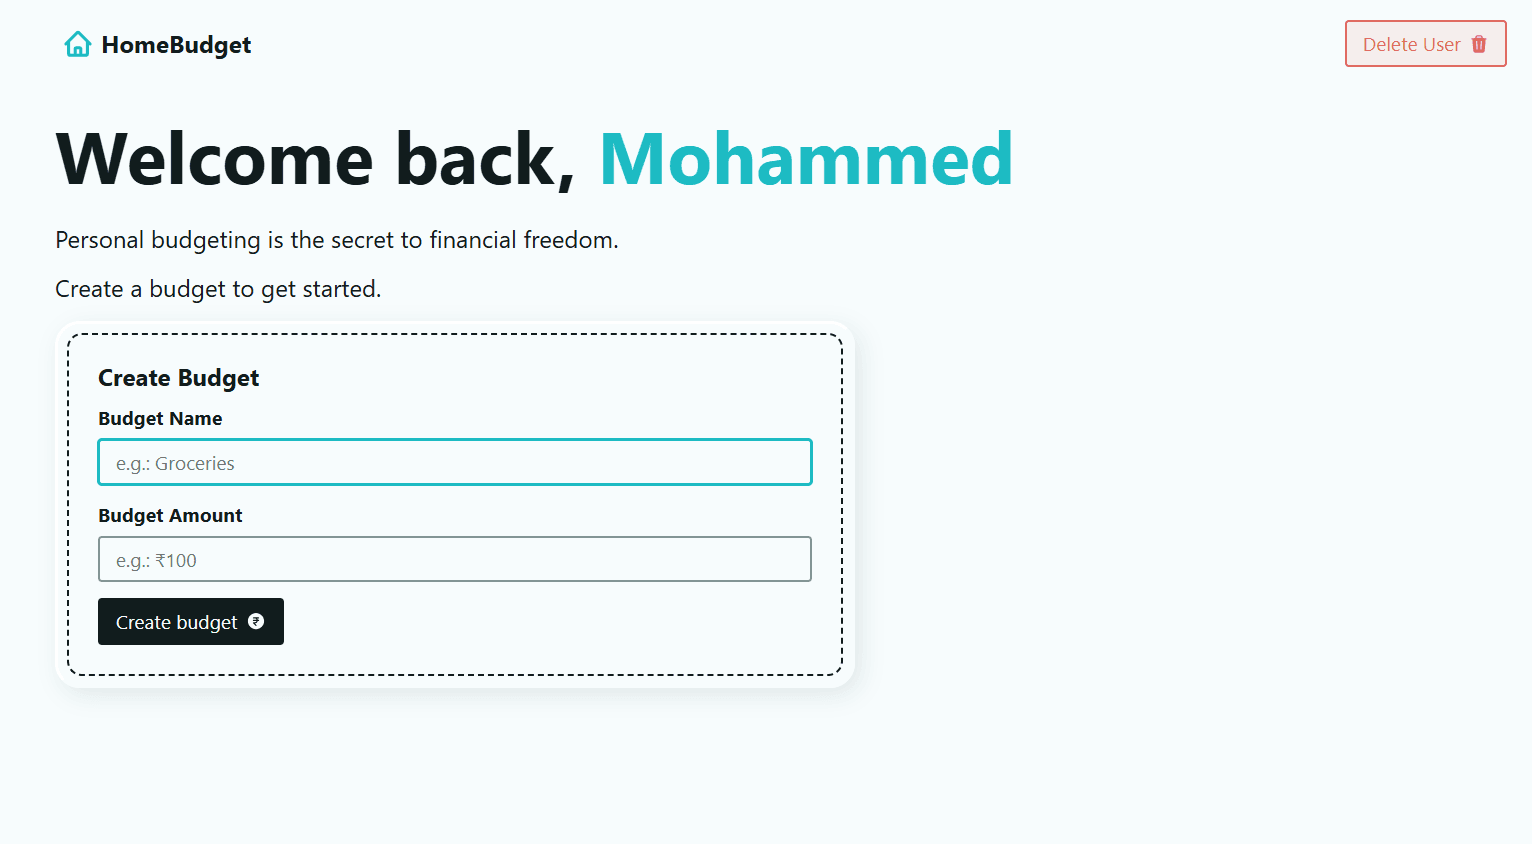
Task: Open the HomeBudget home link text
Action: 176,45
